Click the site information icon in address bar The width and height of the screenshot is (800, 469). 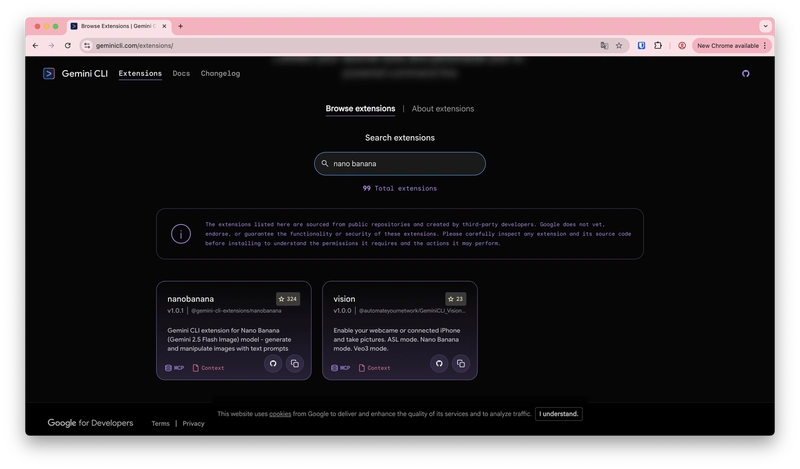(87, 45)
